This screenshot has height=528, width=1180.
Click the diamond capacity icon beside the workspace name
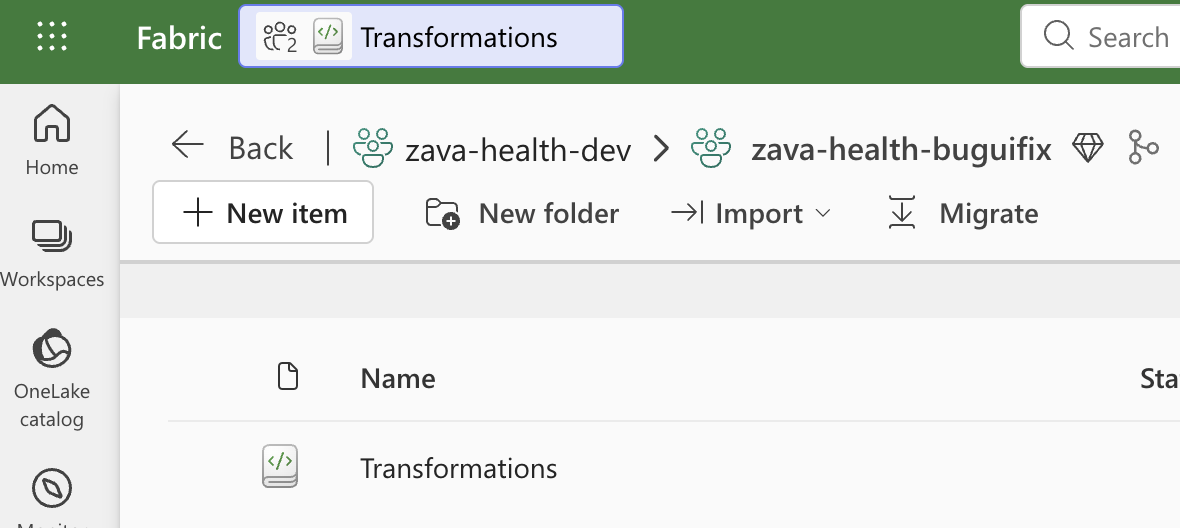tap(1087, 147)
